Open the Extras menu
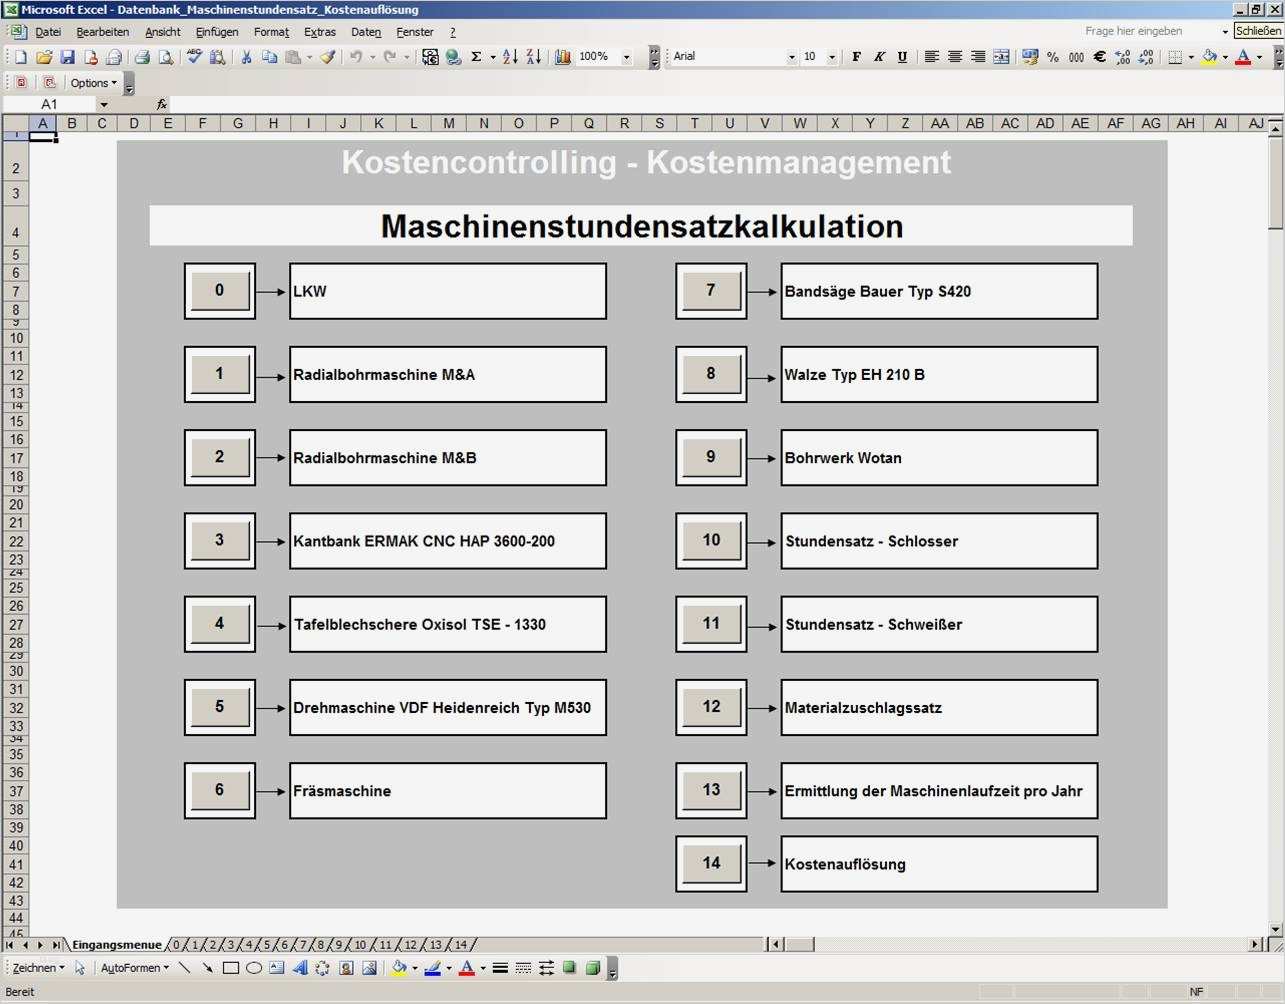 (x=319, y=32)
